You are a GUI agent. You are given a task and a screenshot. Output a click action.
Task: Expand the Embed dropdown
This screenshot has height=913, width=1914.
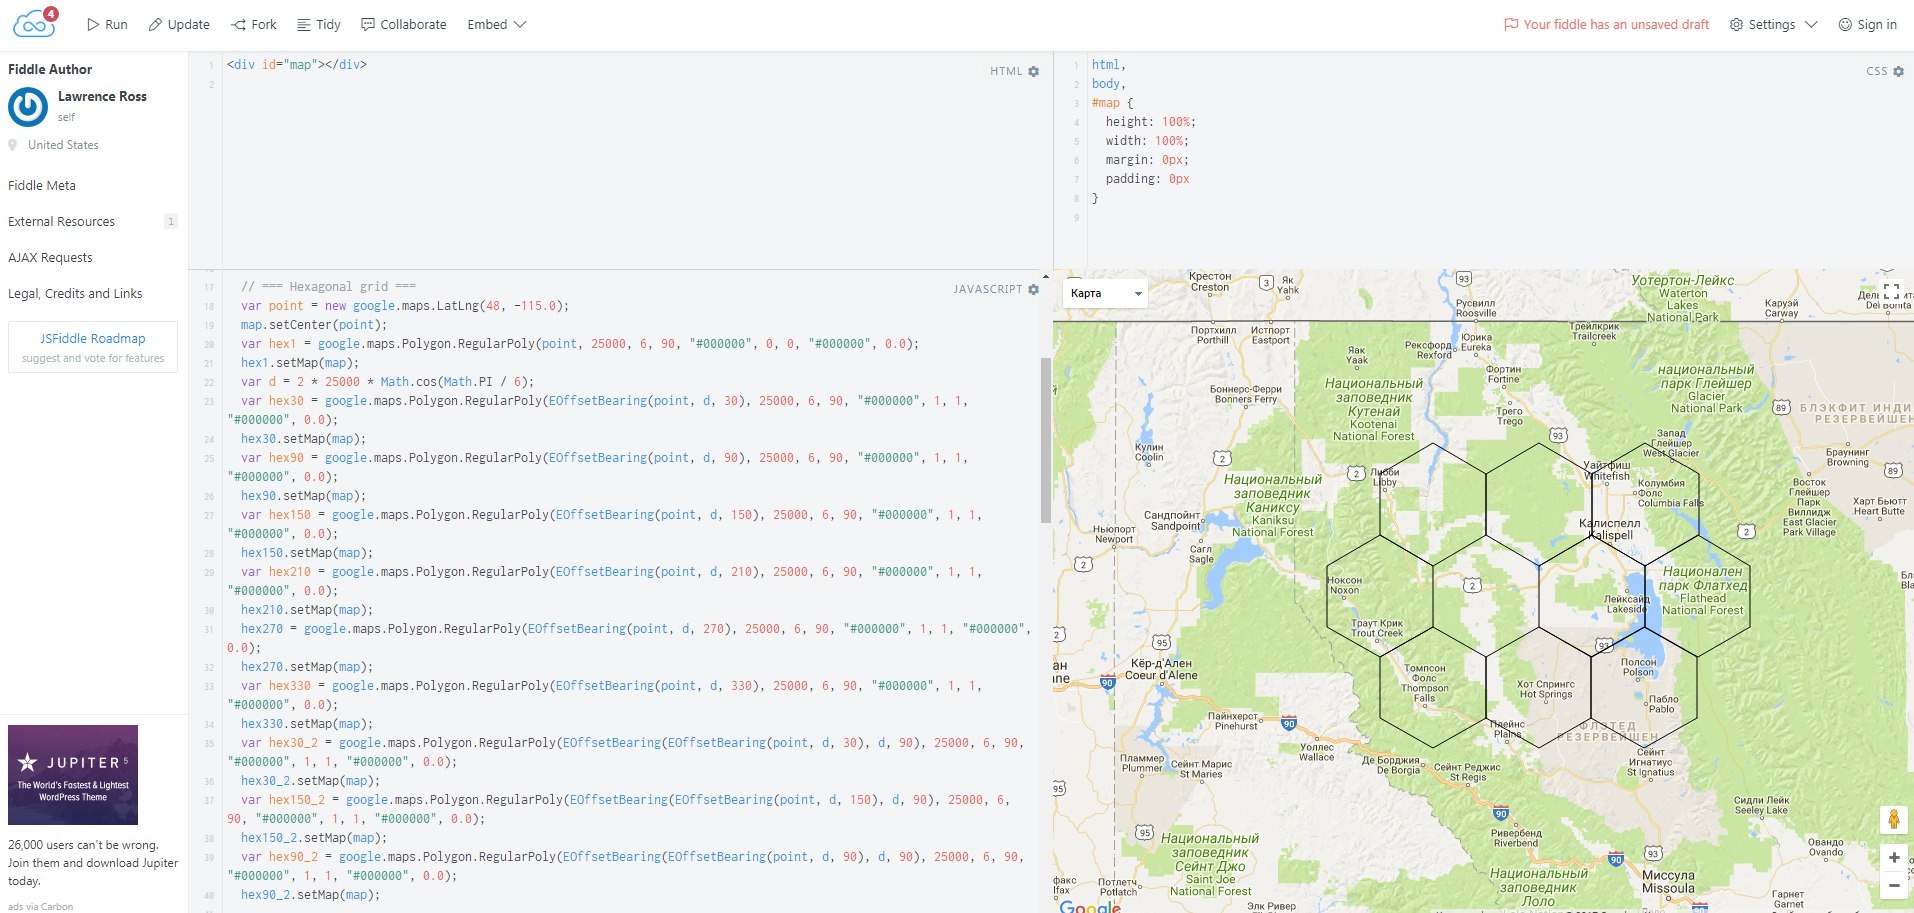tap(497, 24)
